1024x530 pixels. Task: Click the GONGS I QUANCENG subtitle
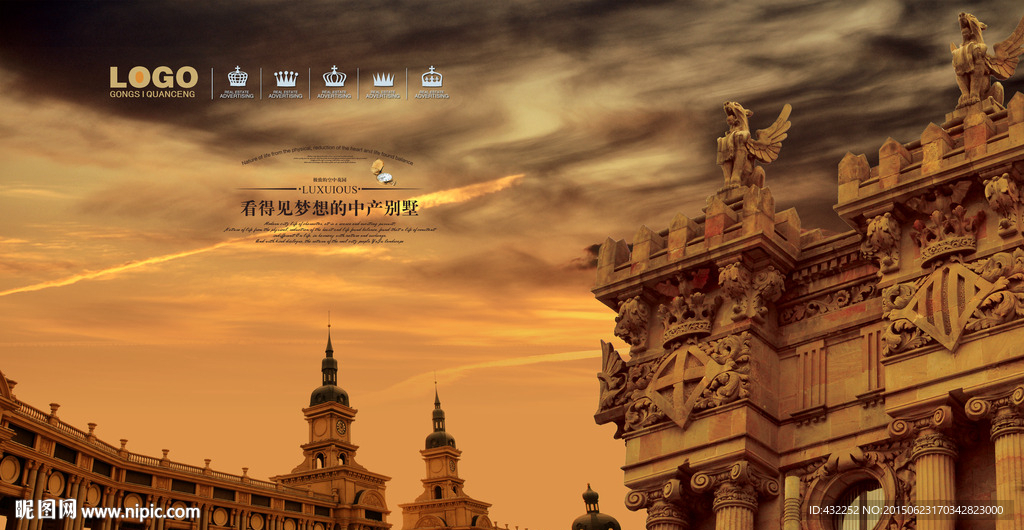pos(152,95)
